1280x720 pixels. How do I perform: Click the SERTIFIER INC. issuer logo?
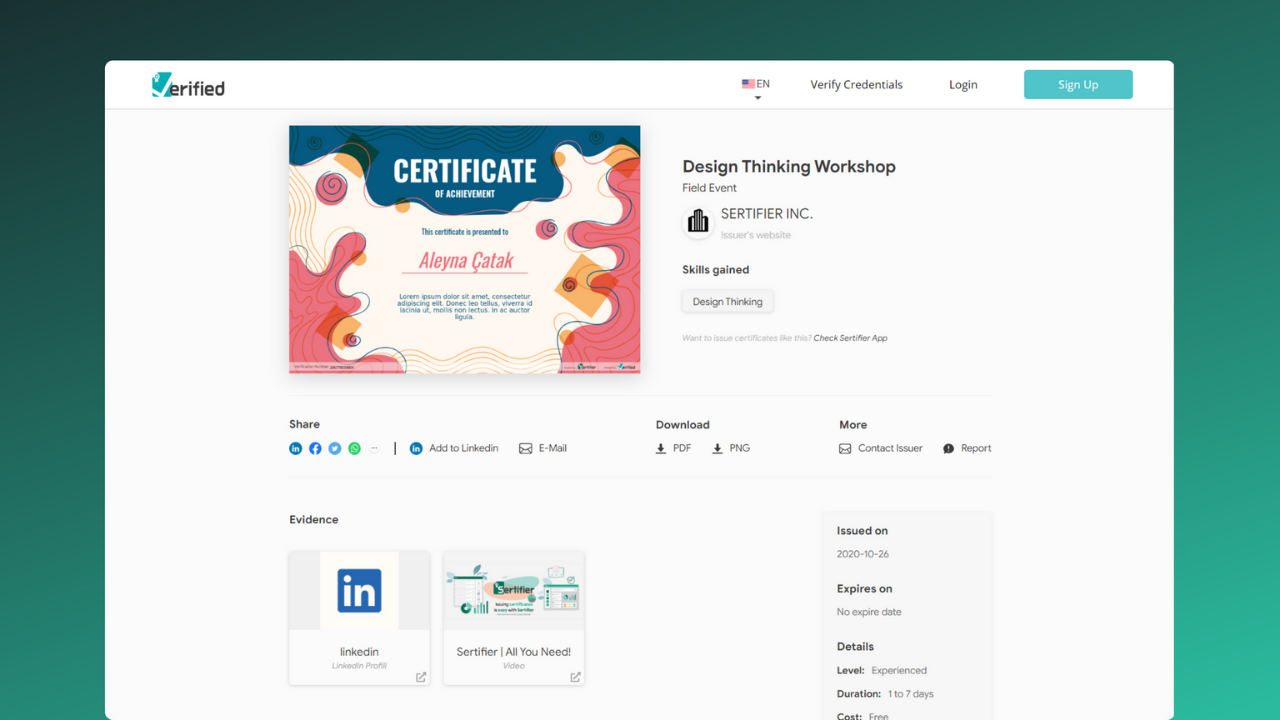click(x=698, y=222)
